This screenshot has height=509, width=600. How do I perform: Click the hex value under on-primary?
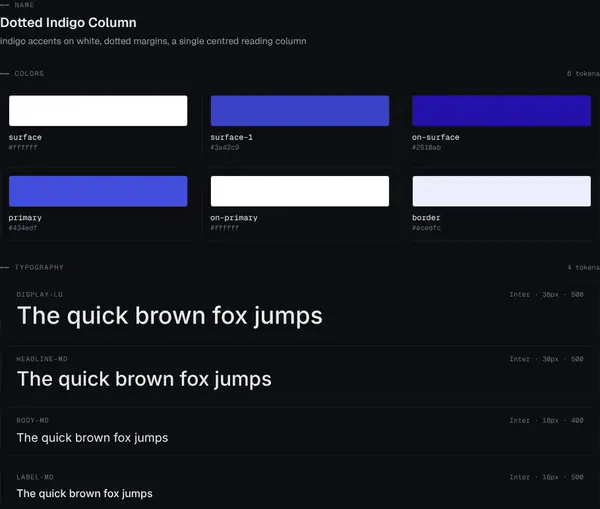click(x=225, y=228)
